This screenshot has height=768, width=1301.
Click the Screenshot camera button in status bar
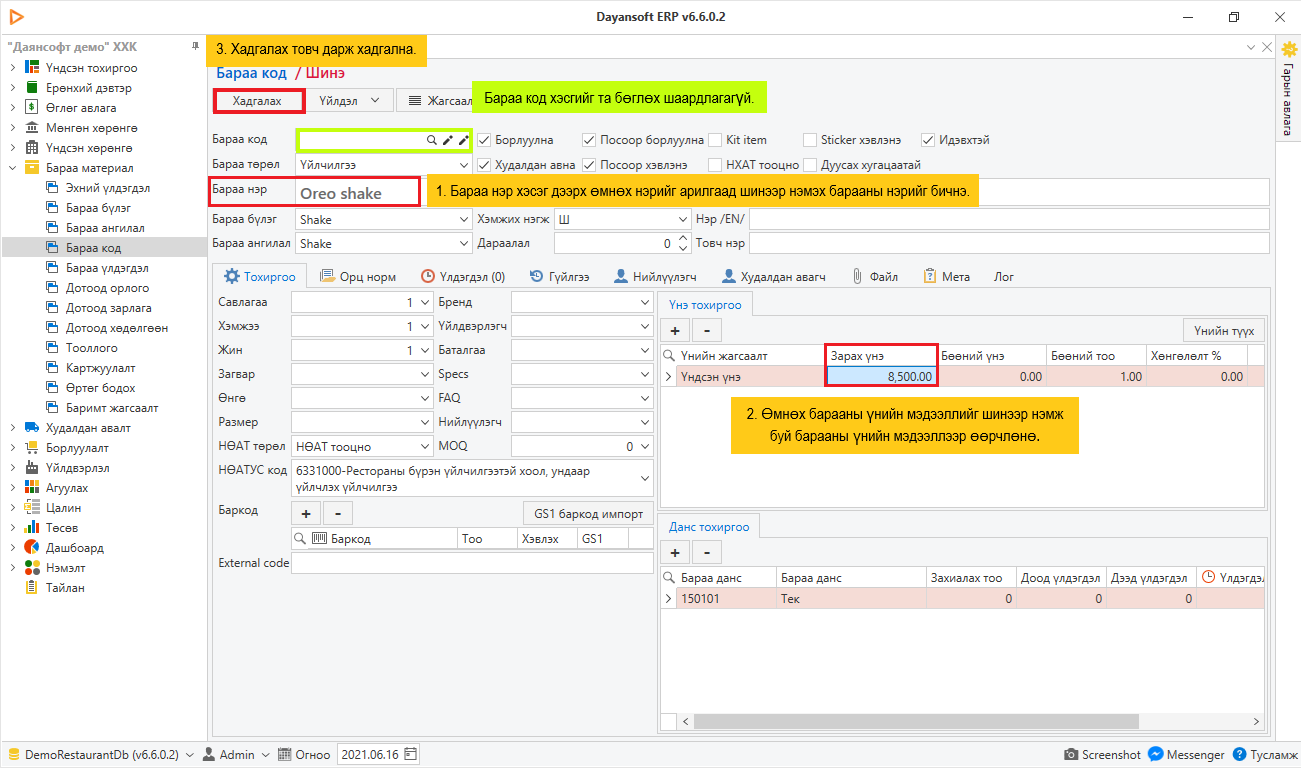point(1102,755)
